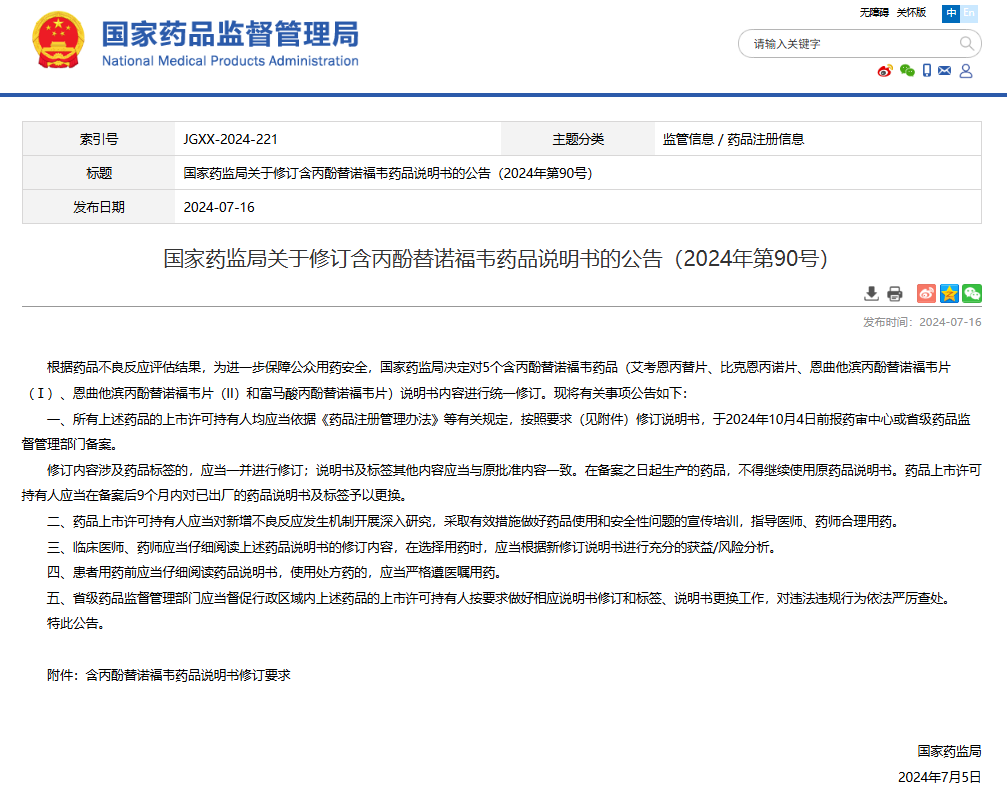This screenshot has height=795, width=1007.
Task: Switch language to En
Action: click(x=969, y=13)
